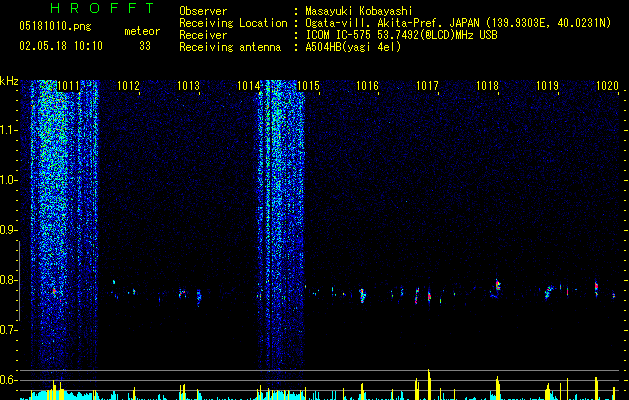Click the 1020 time marker
This screenshot has width=629, height=400.
tap(607, 86)
